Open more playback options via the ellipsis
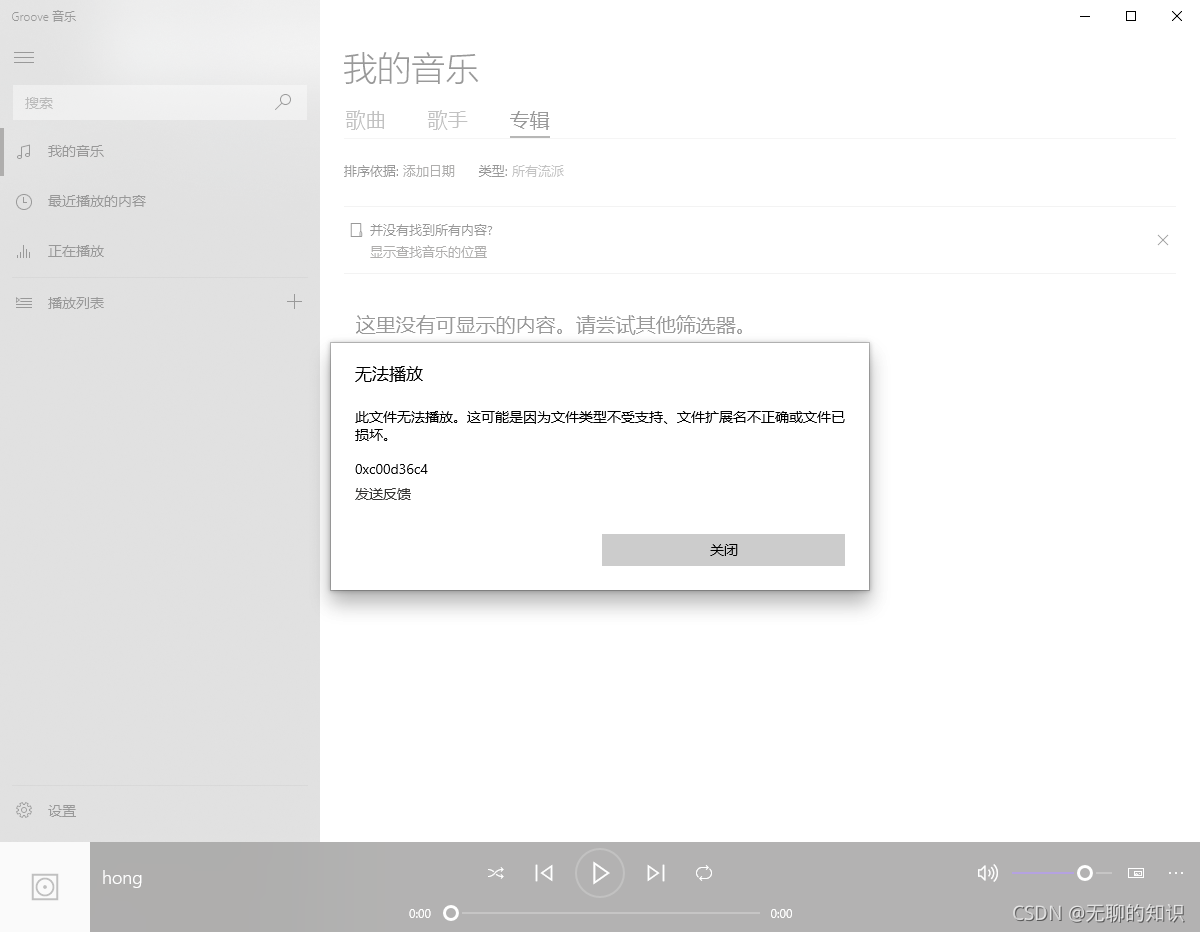The image size is (1200, 932). [x=1175, y=873]
